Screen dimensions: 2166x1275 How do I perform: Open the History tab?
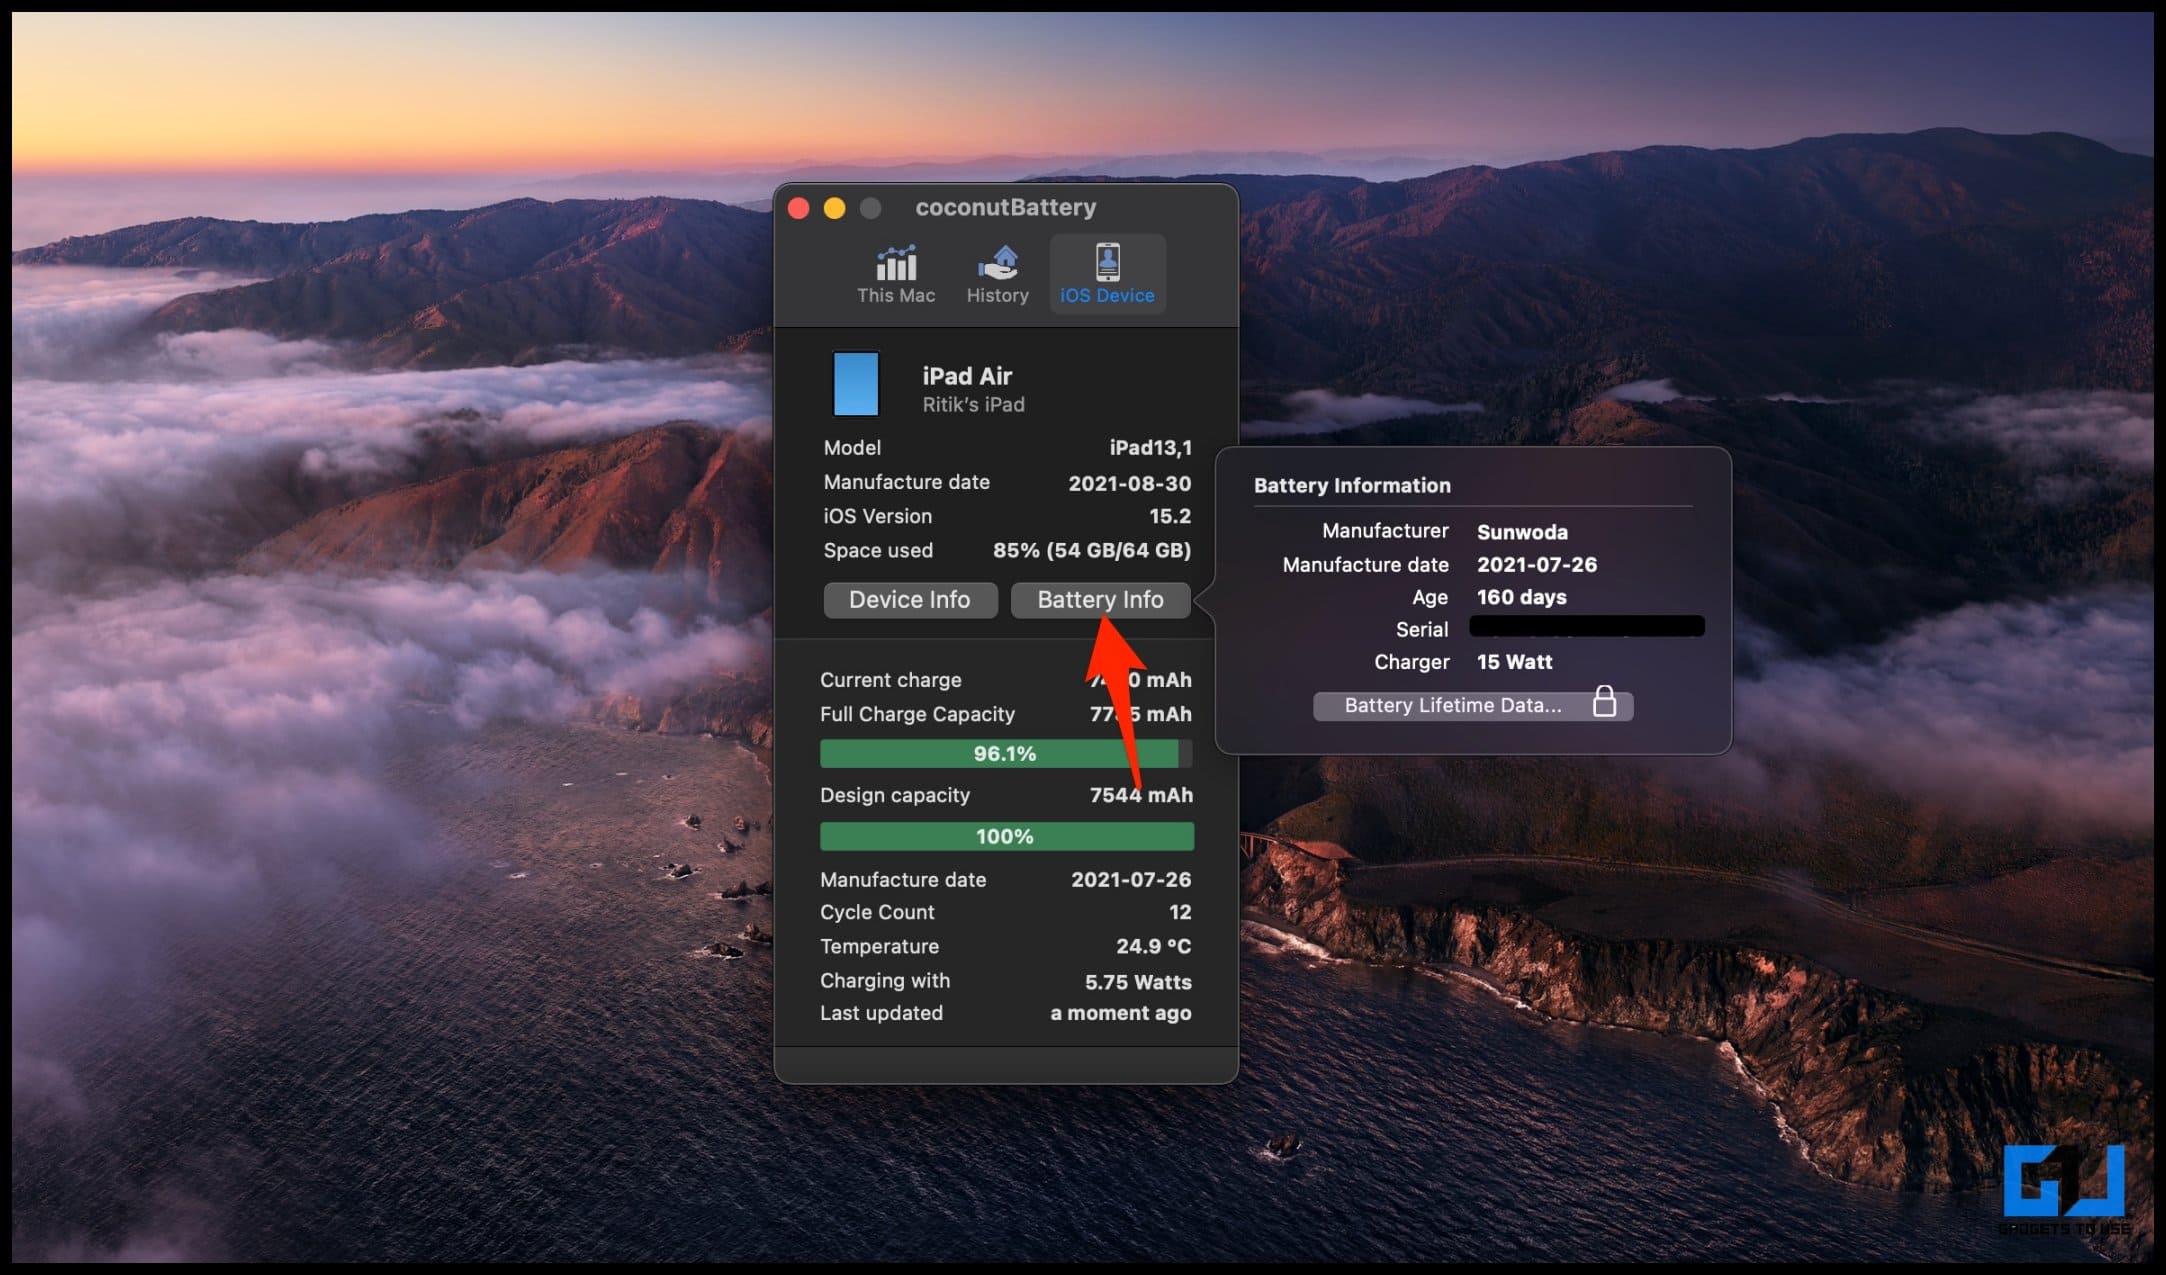997,275
